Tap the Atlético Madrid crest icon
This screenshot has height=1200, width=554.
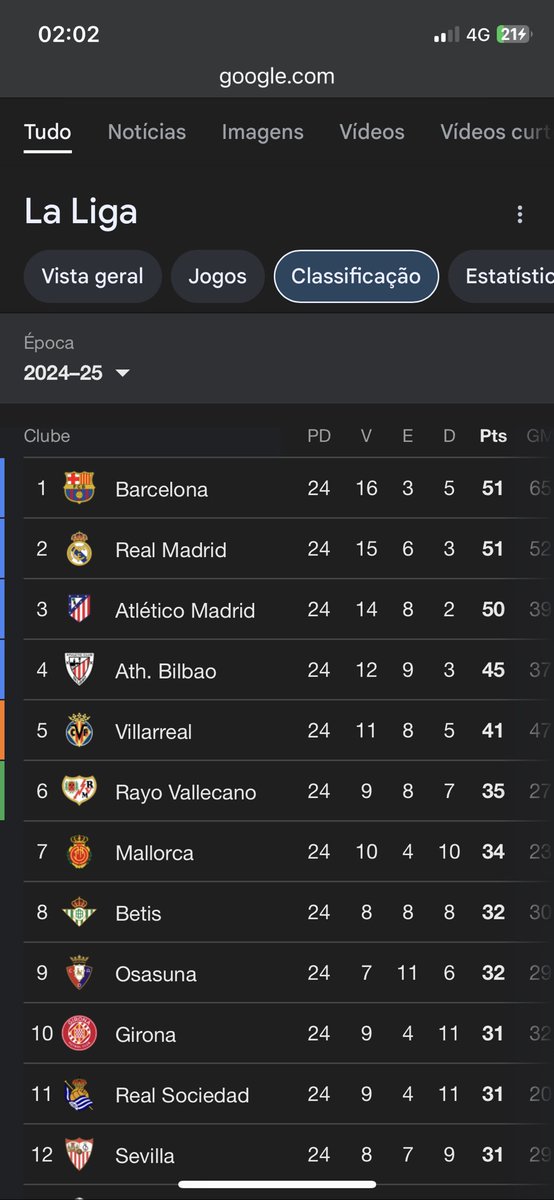(x=78, y=609)
